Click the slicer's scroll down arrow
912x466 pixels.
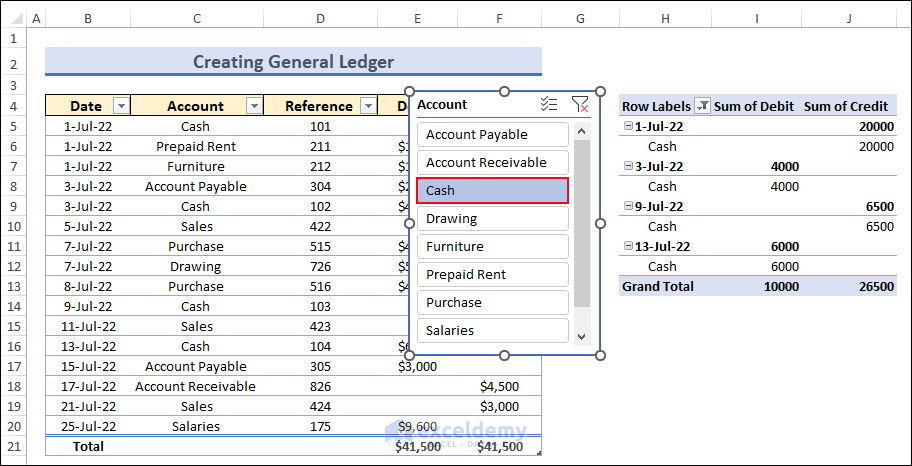582,338
